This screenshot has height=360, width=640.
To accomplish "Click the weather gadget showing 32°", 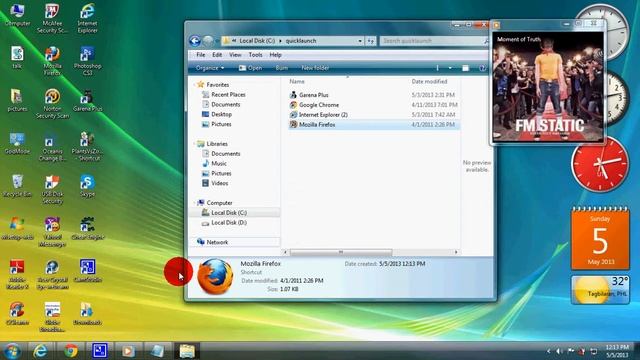I will point(600,290).
